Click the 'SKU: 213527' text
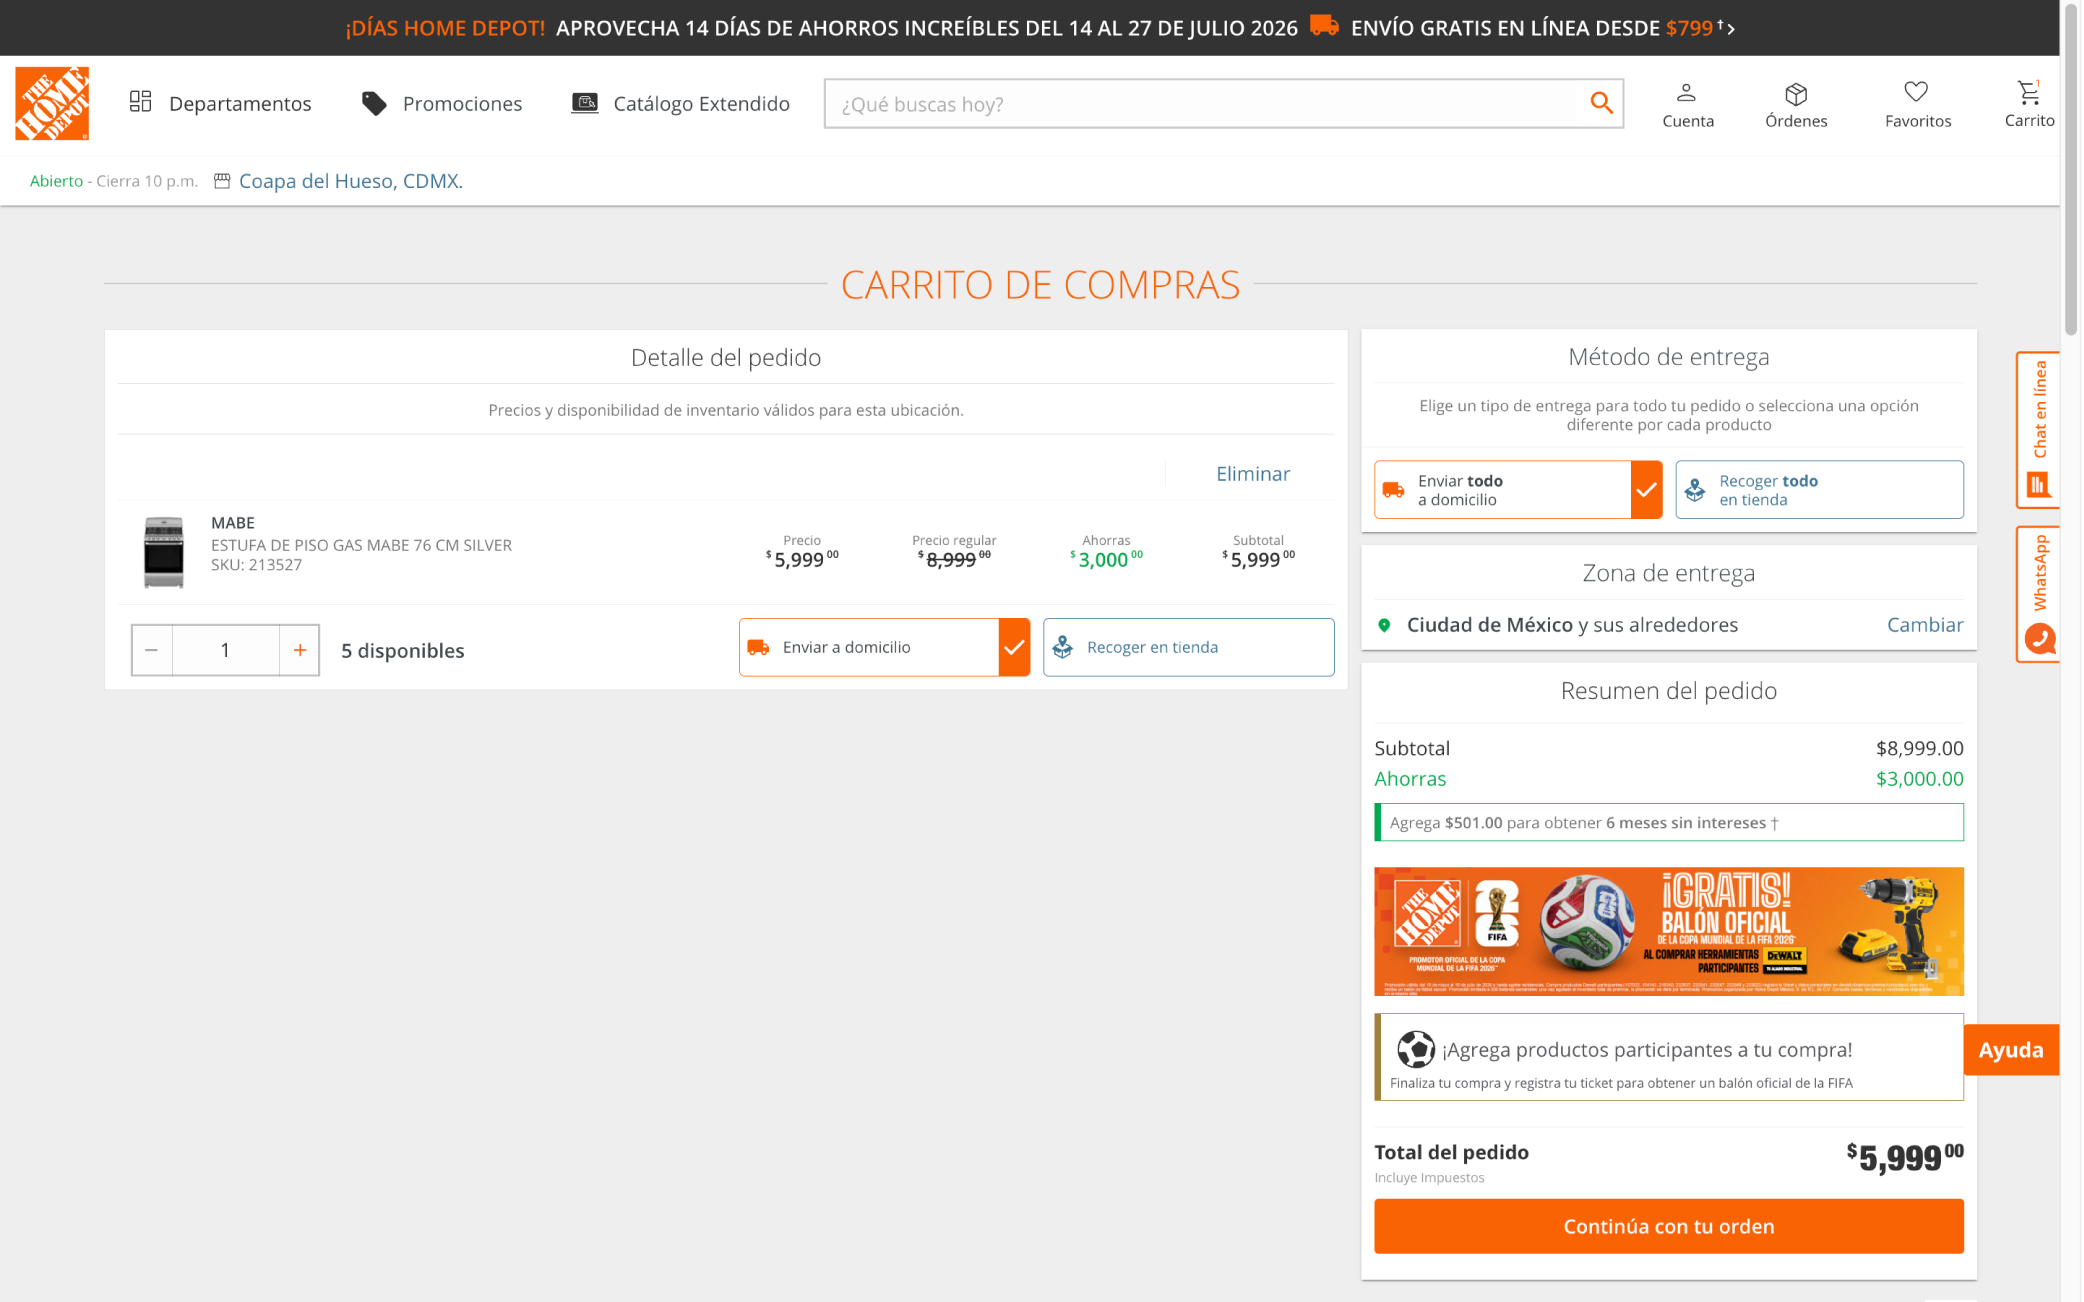Screen dimensions: 2084x1302 256,565
